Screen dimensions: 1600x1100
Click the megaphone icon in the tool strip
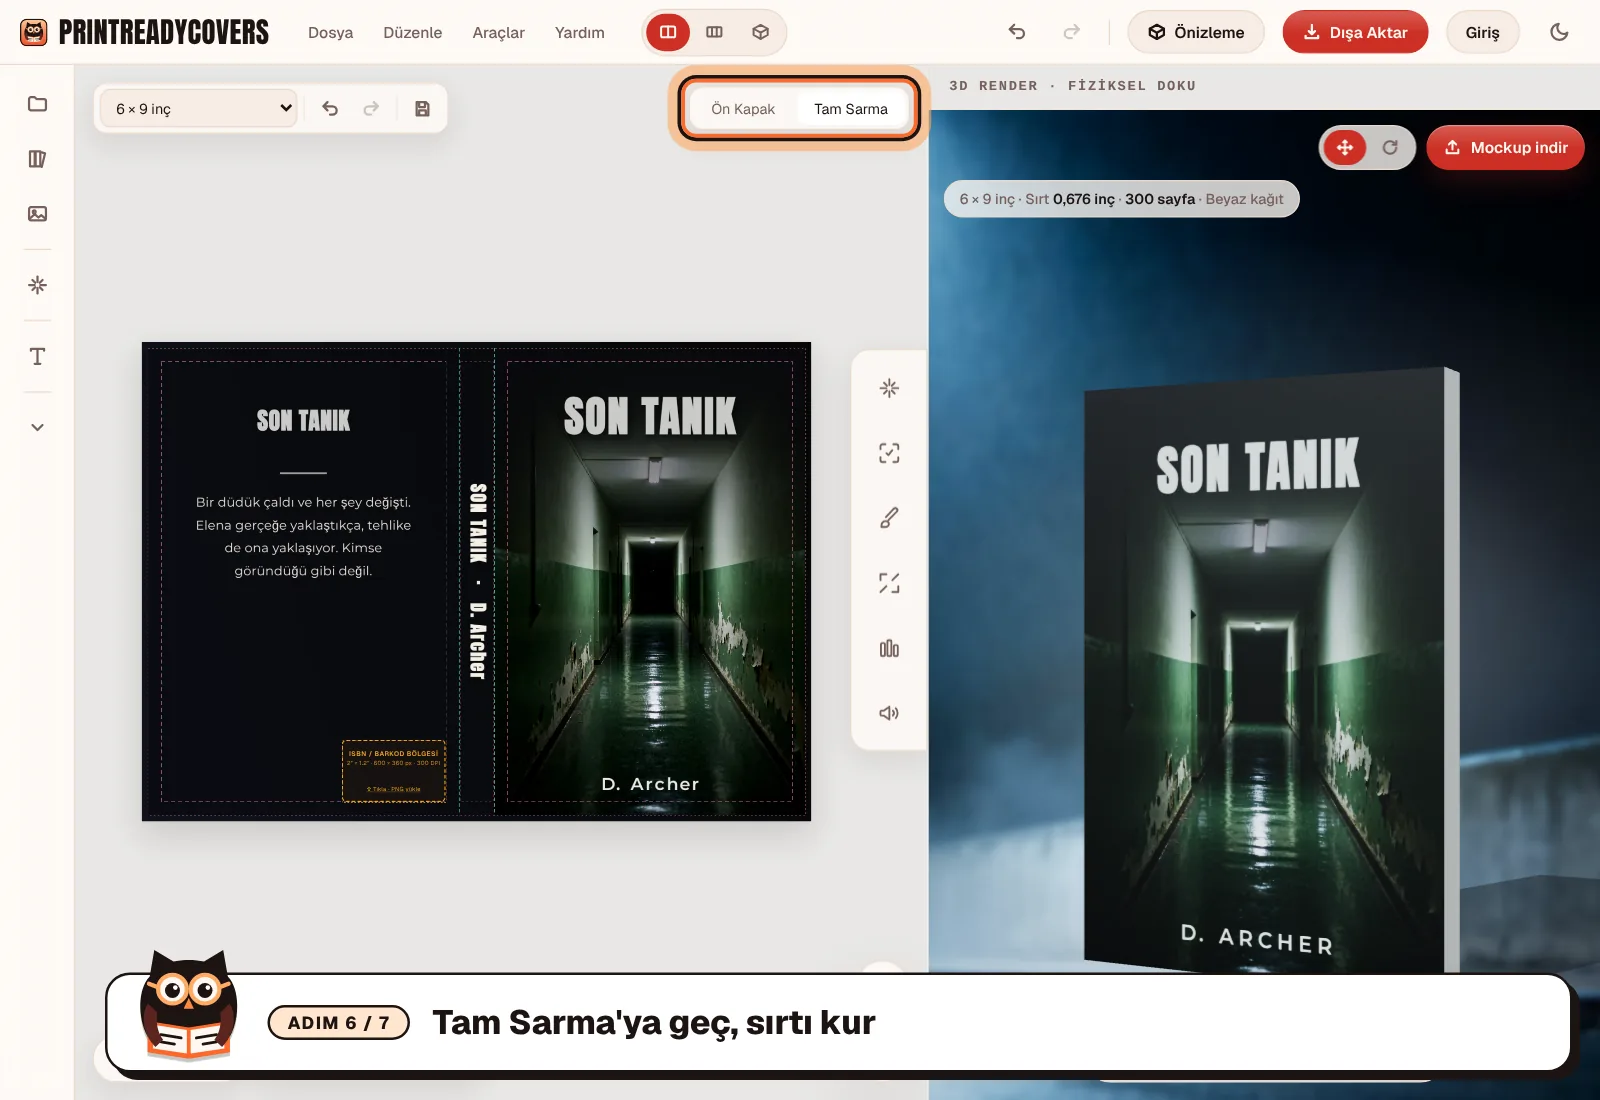[x=889, y=713]
